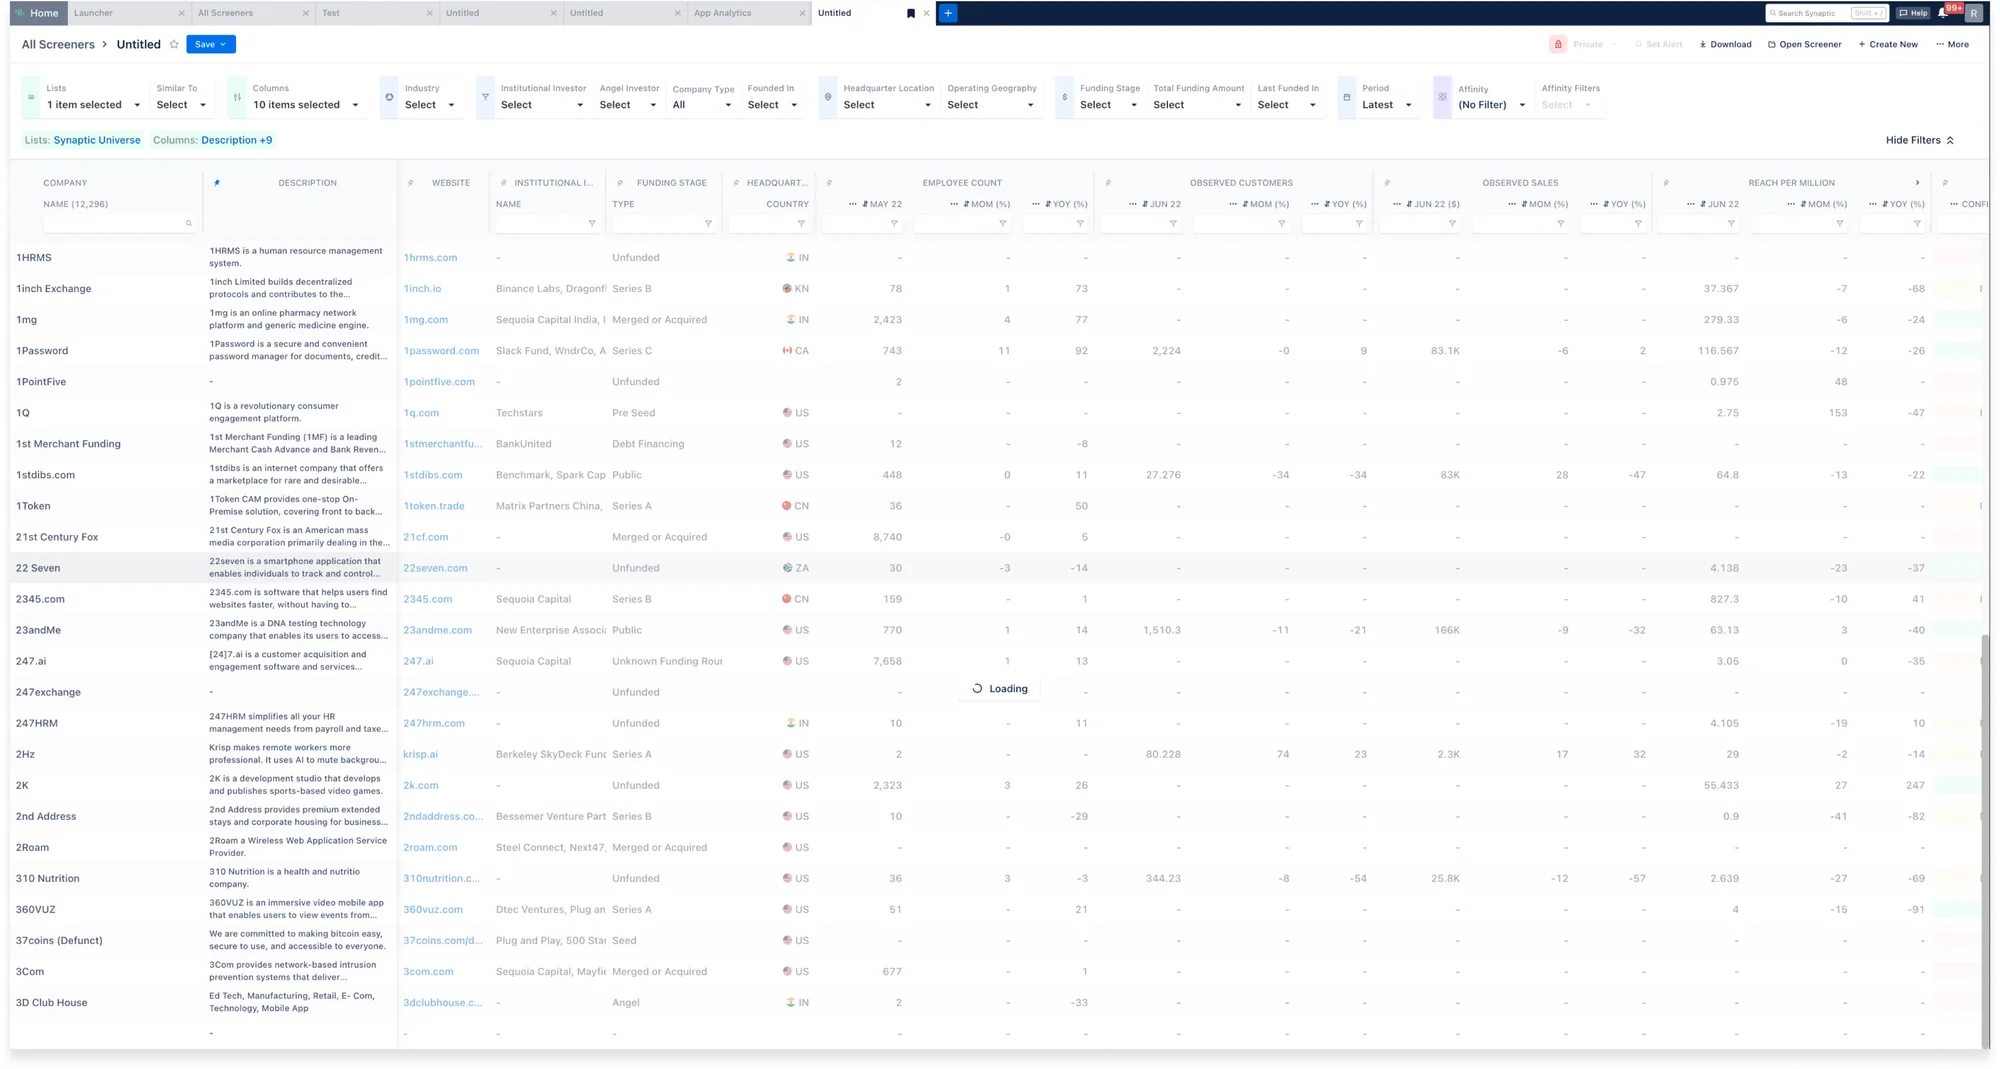Viewport: 2000px width, 1069px height.
Task: Click the red lock privacy icon
Action: [1558, 44]
